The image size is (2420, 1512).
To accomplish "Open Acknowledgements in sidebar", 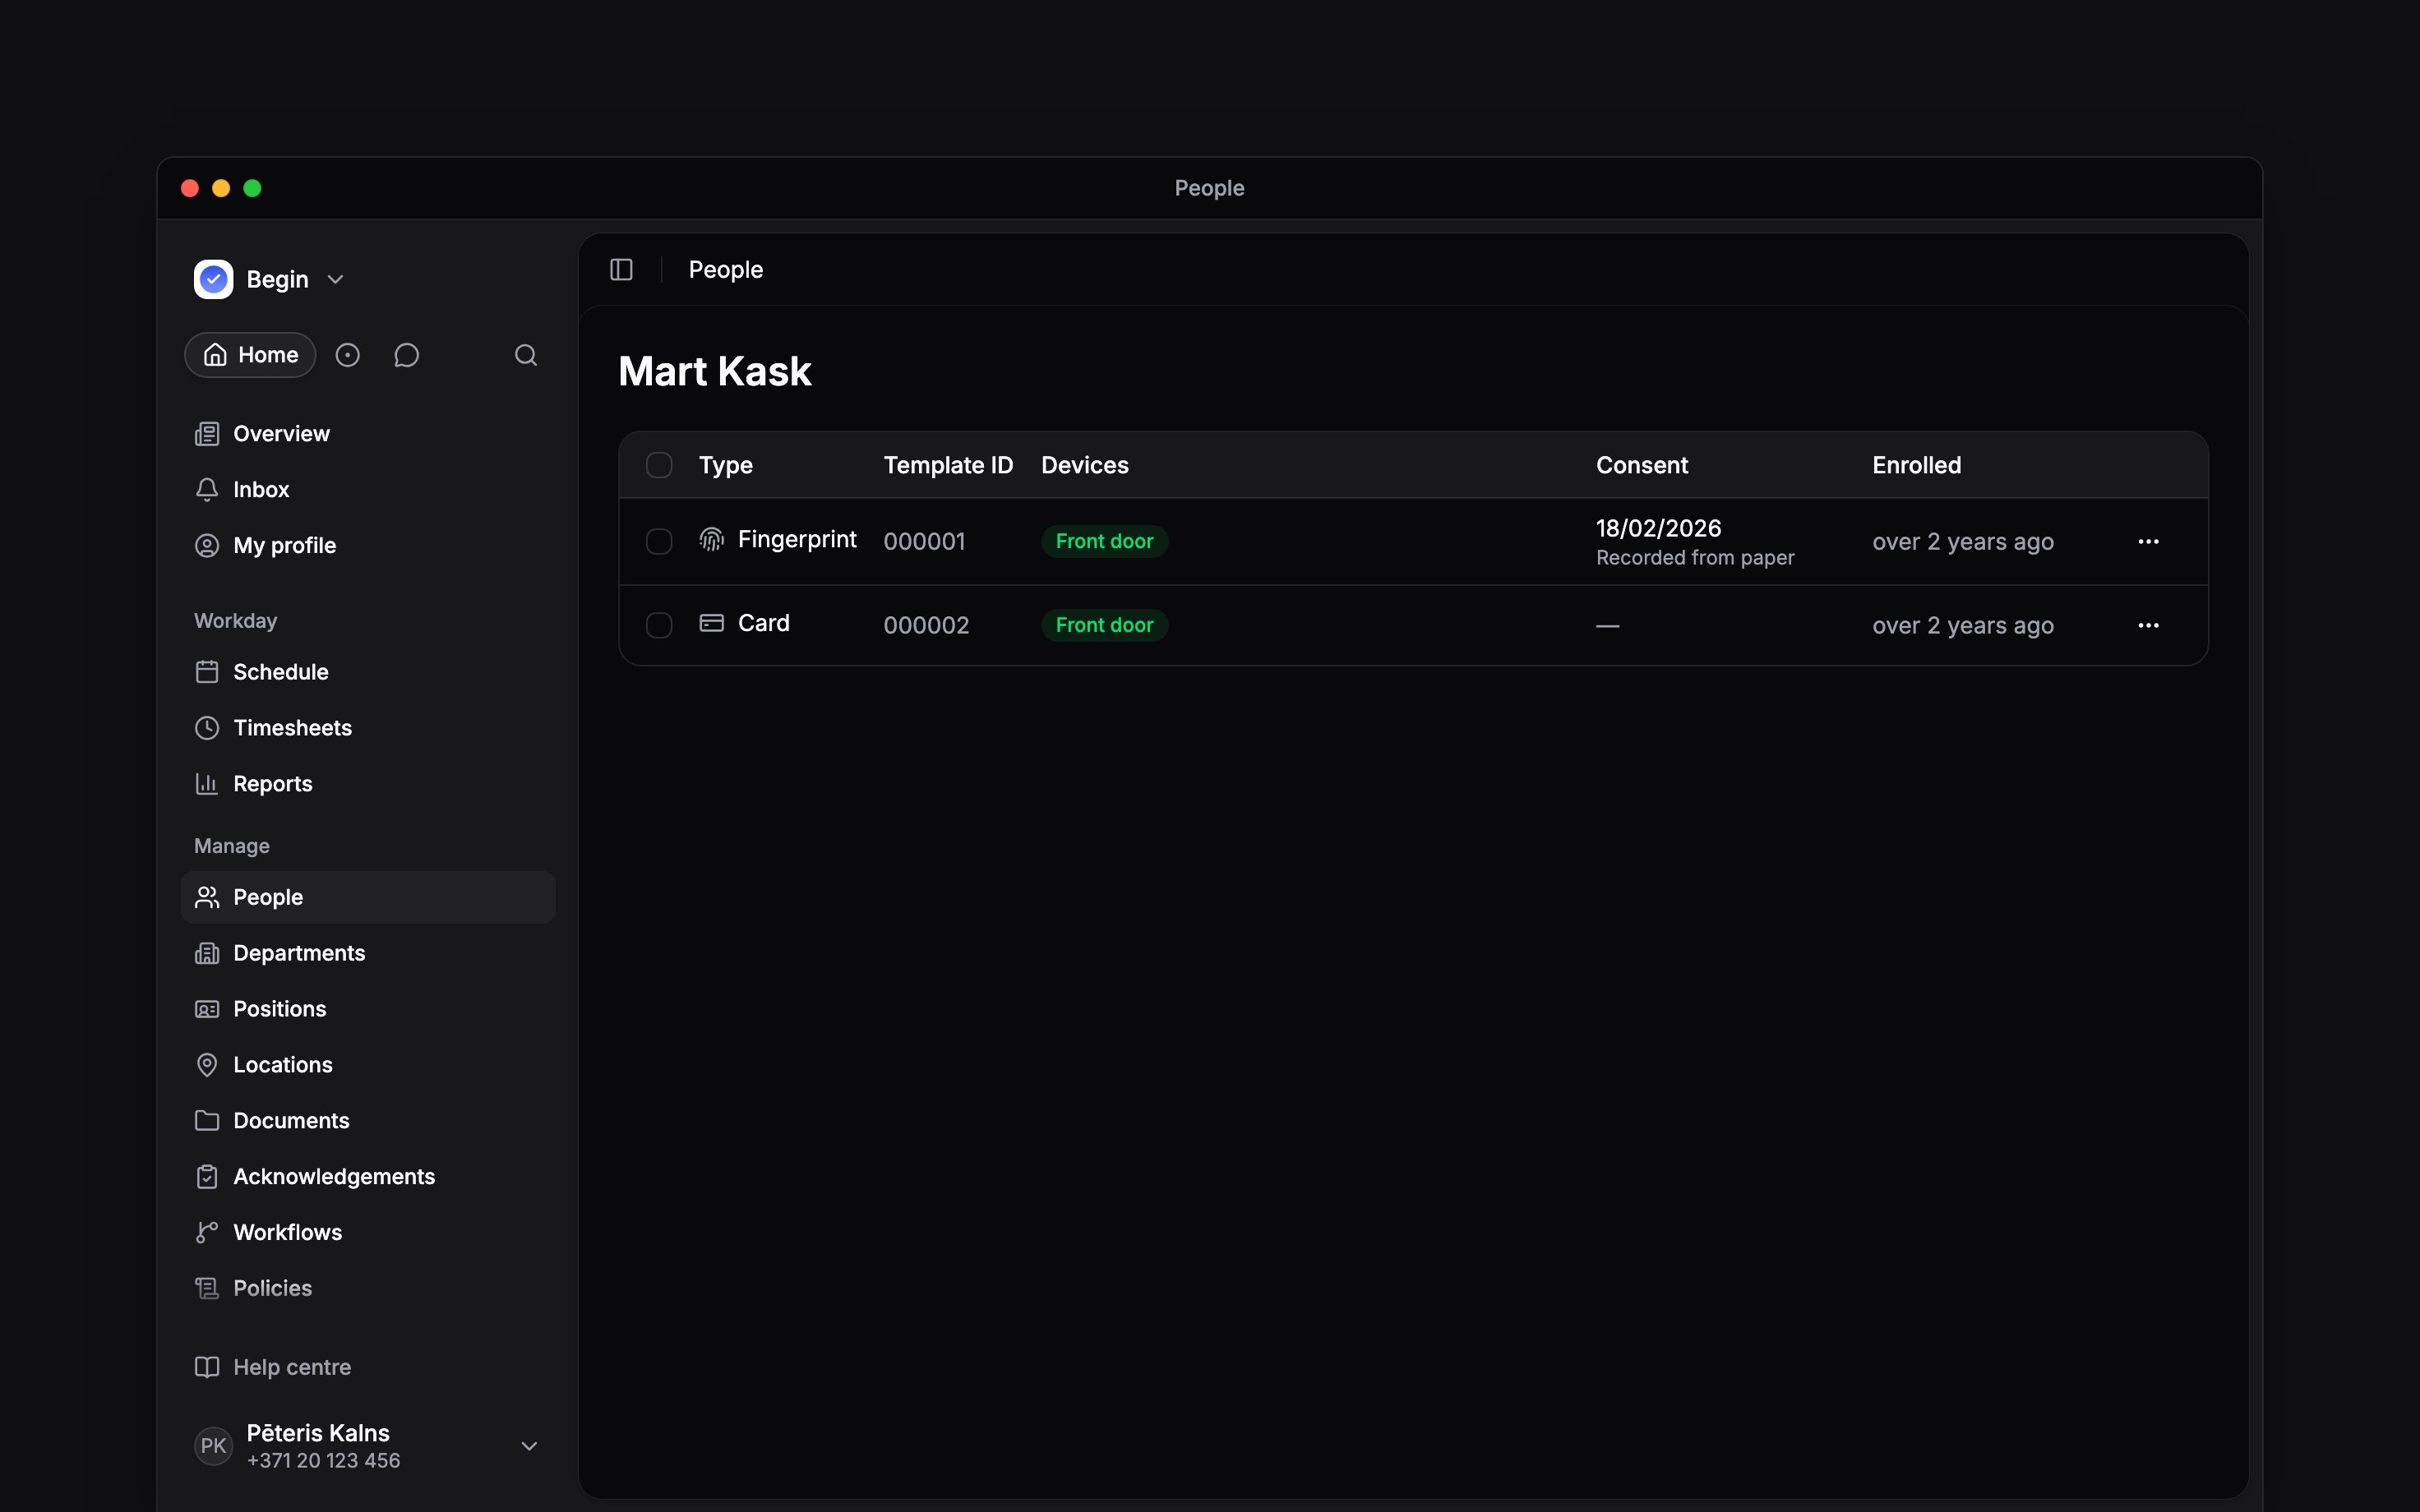I will tap(368, 1177).
